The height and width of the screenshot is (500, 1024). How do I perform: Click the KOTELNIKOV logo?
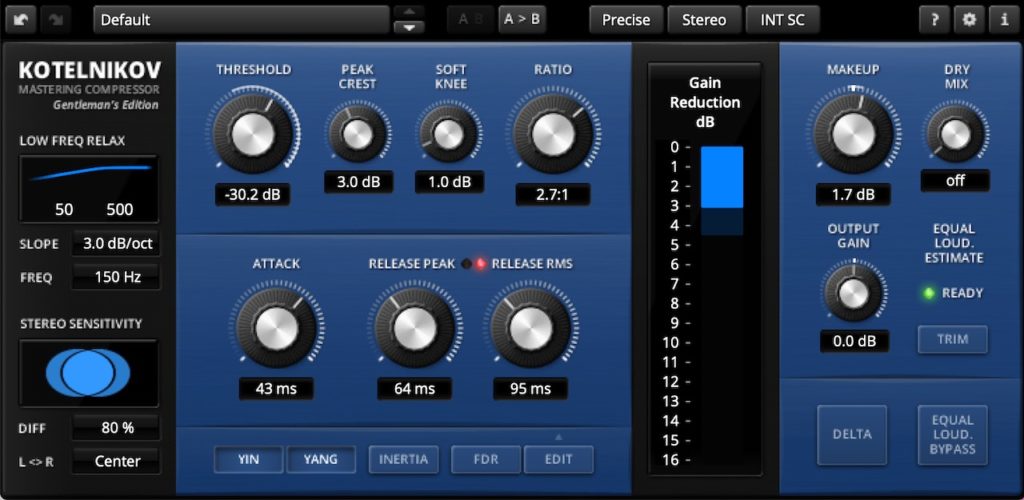(x=89, y=70)
